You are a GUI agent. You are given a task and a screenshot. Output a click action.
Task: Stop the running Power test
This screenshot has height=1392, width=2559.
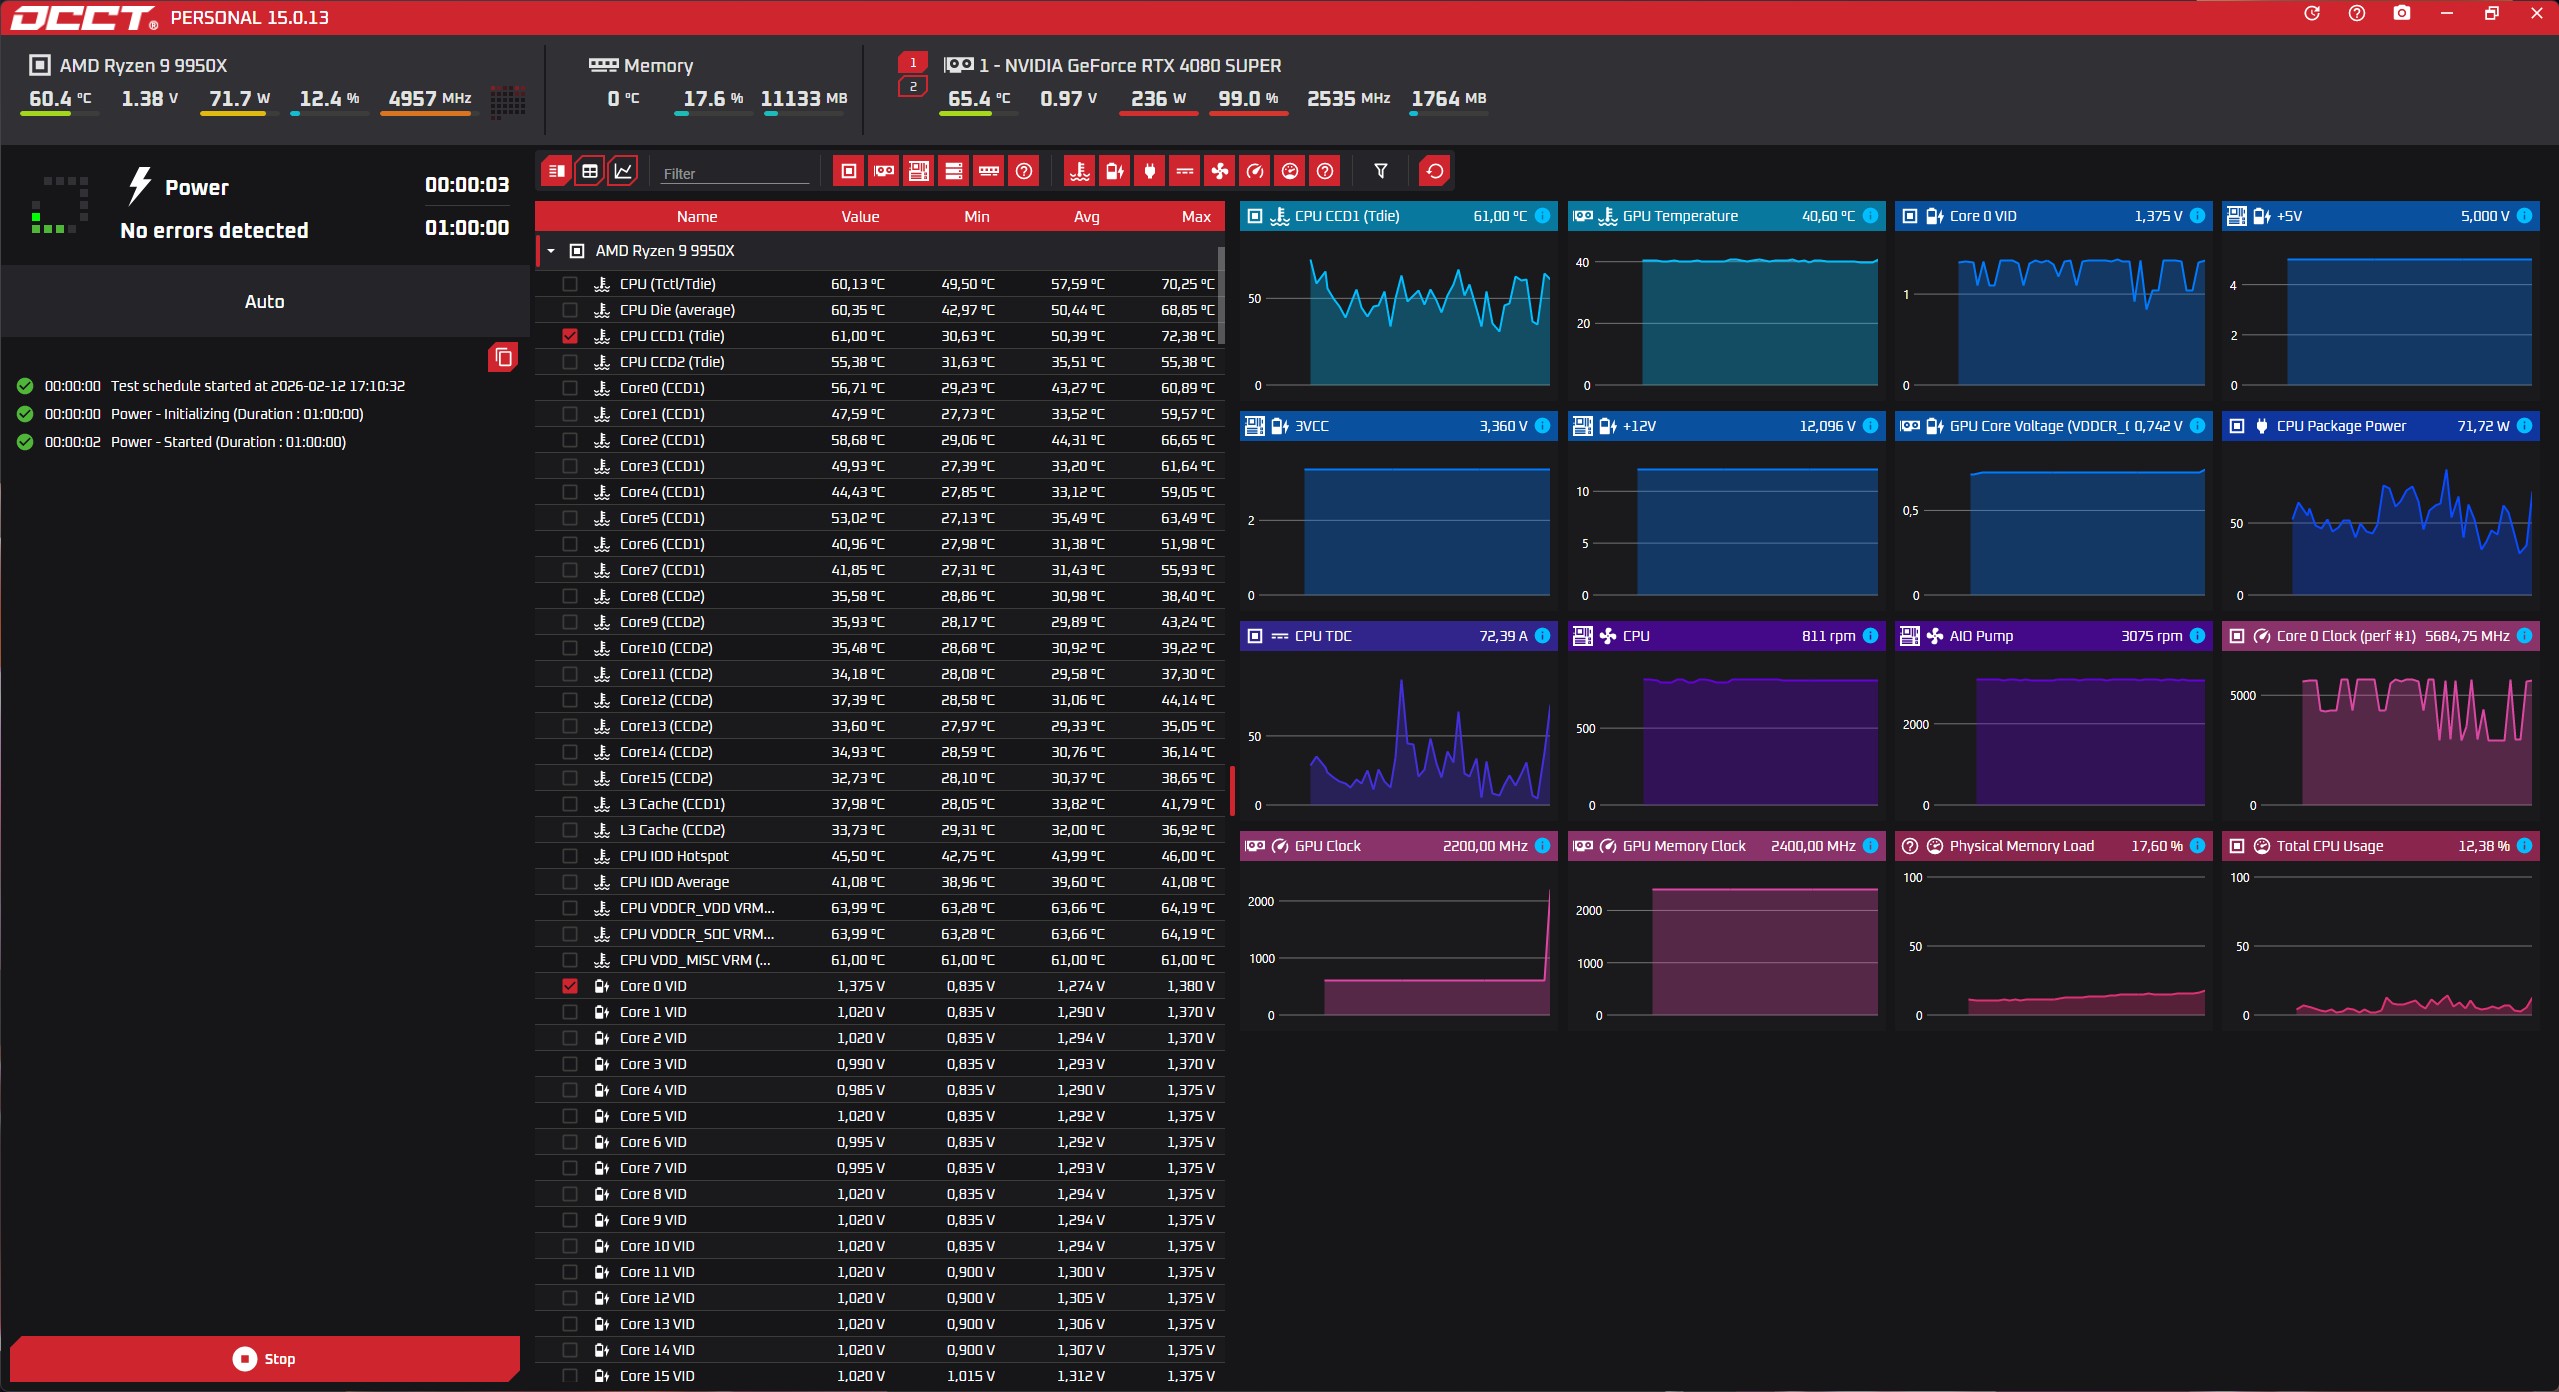click(264, 1358)
